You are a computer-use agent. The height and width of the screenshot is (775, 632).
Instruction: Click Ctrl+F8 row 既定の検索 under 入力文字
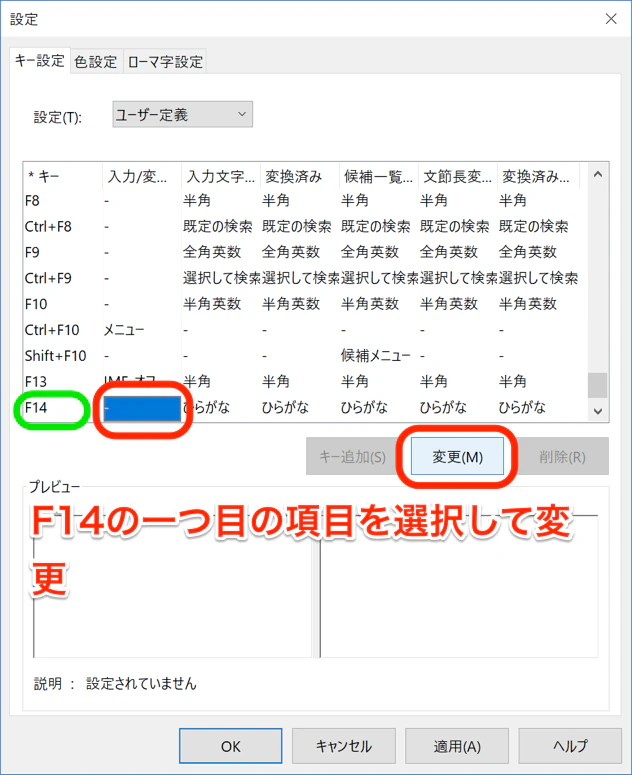217,226
